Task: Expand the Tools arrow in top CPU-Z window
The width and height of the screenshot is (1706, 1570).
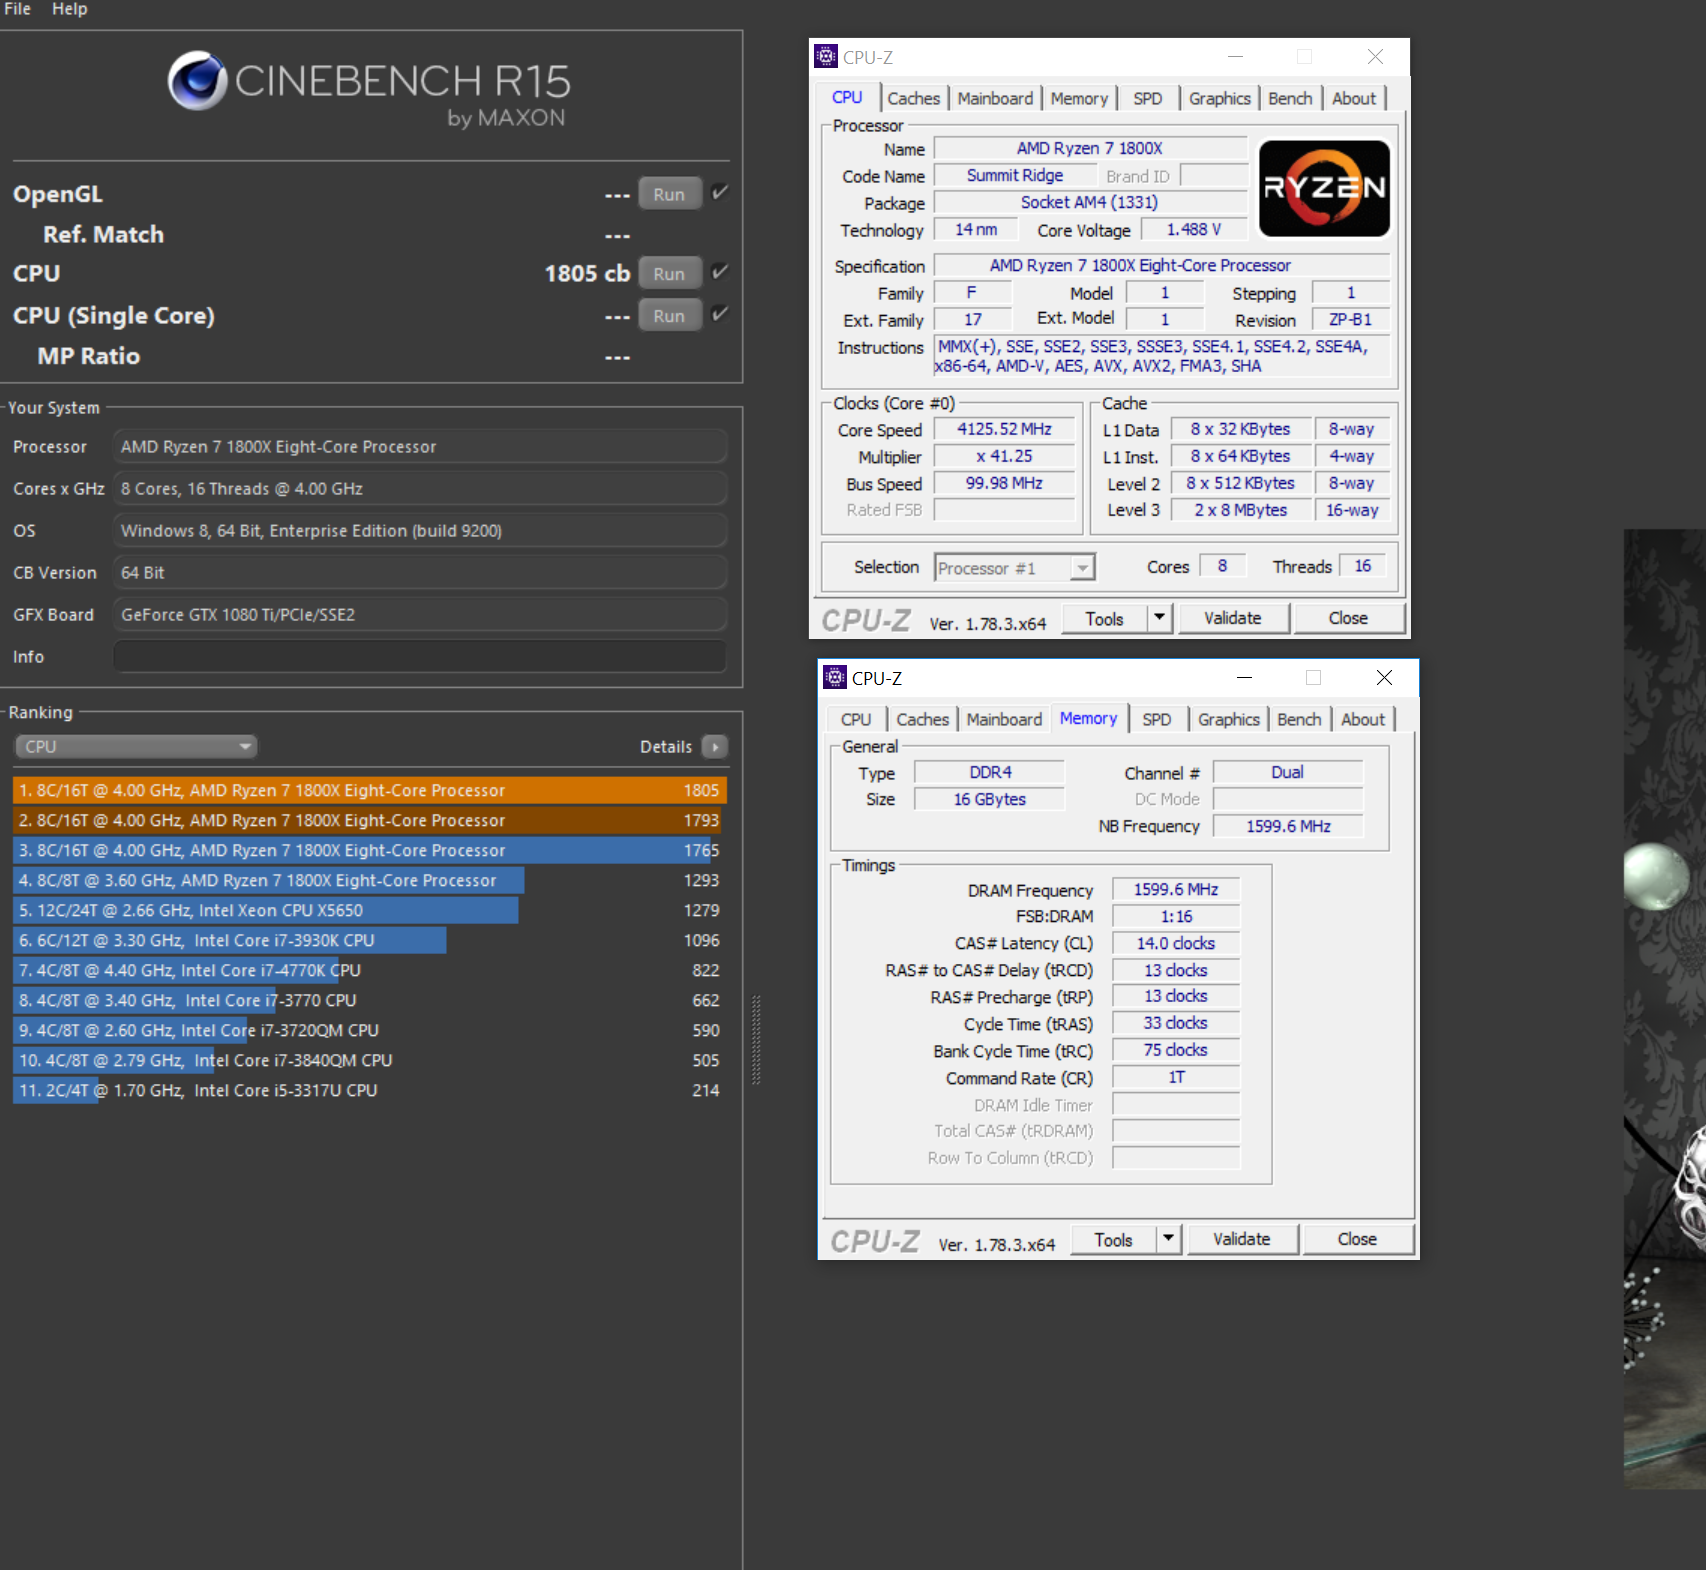Action: point(1159,618)
